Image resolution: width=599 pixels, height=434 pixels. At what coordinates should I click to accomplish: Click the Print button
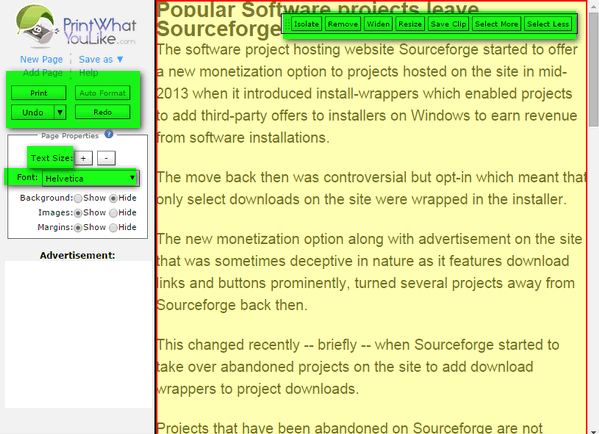tap(39, 93)
